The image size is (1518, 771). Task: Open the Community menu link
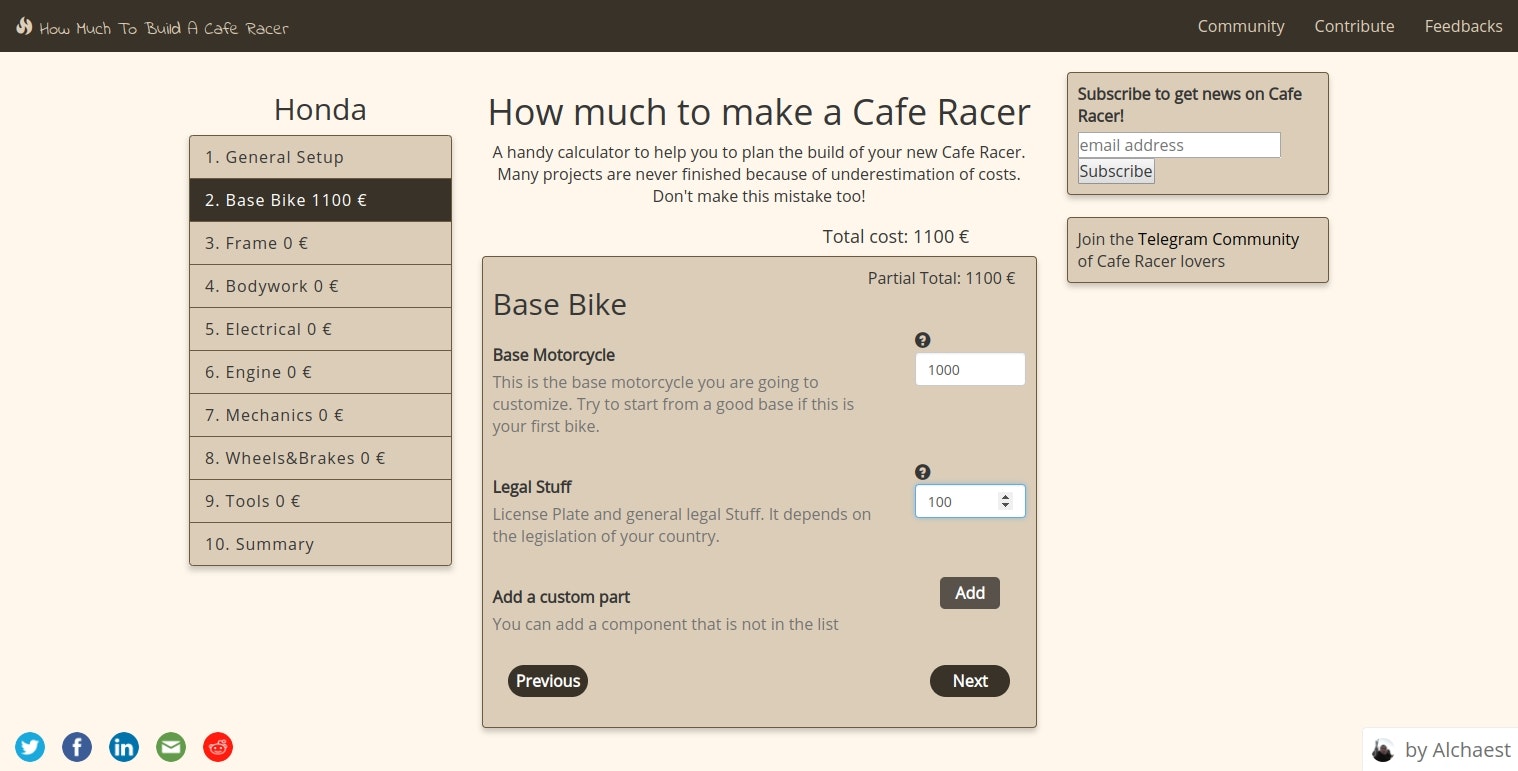click(x=1241, y=26)
